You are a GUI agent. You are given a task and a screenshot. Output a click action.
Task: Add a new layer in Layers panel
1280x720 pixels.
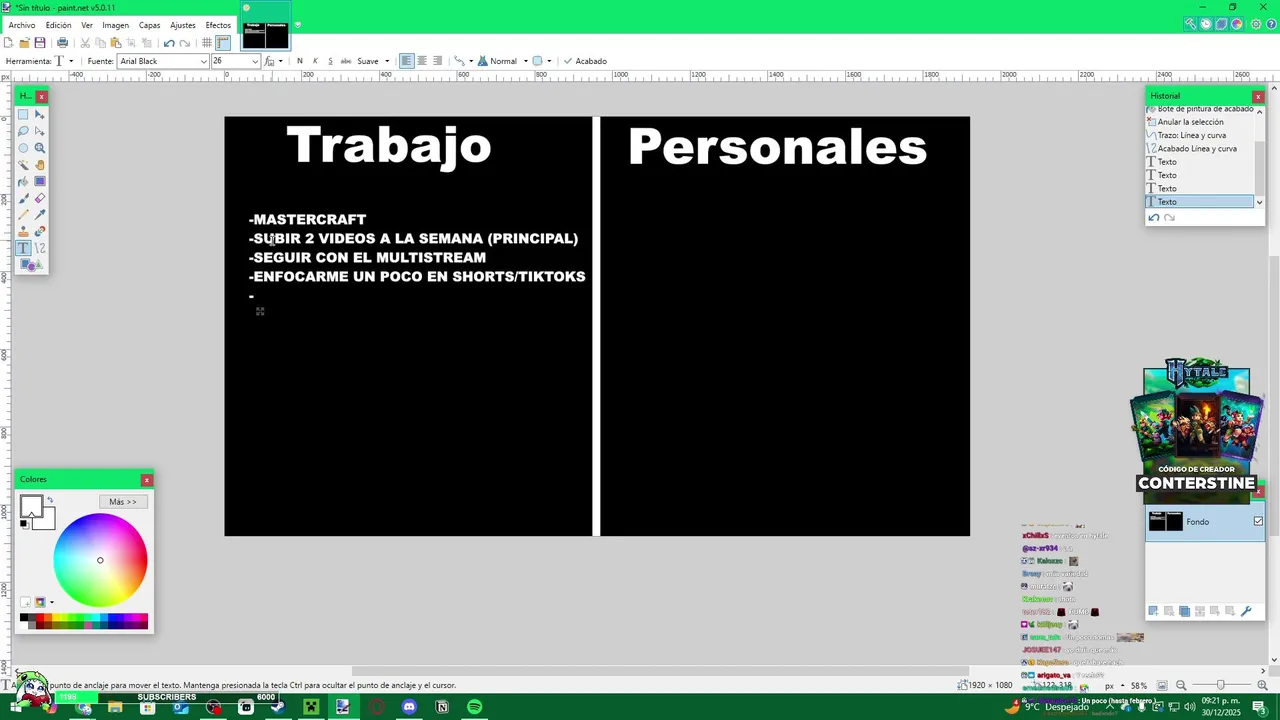point(1153,611)
